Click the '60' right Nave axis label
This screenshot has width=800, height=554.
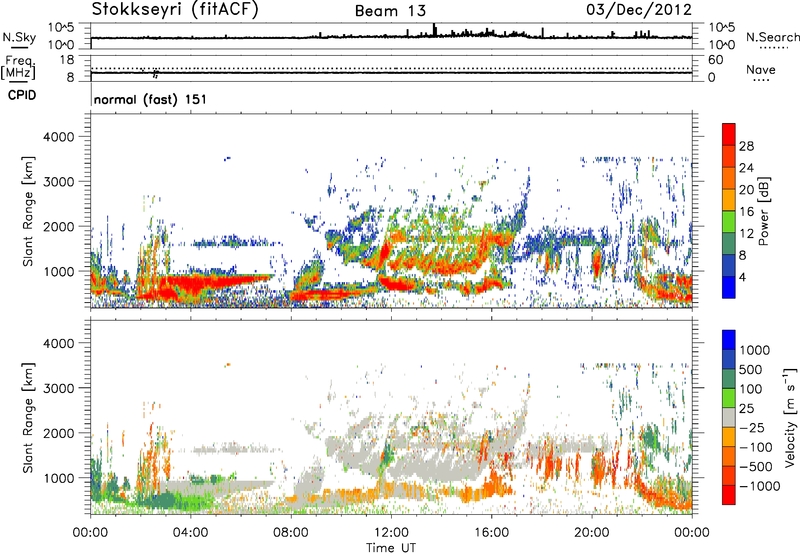tap(715, 60)
